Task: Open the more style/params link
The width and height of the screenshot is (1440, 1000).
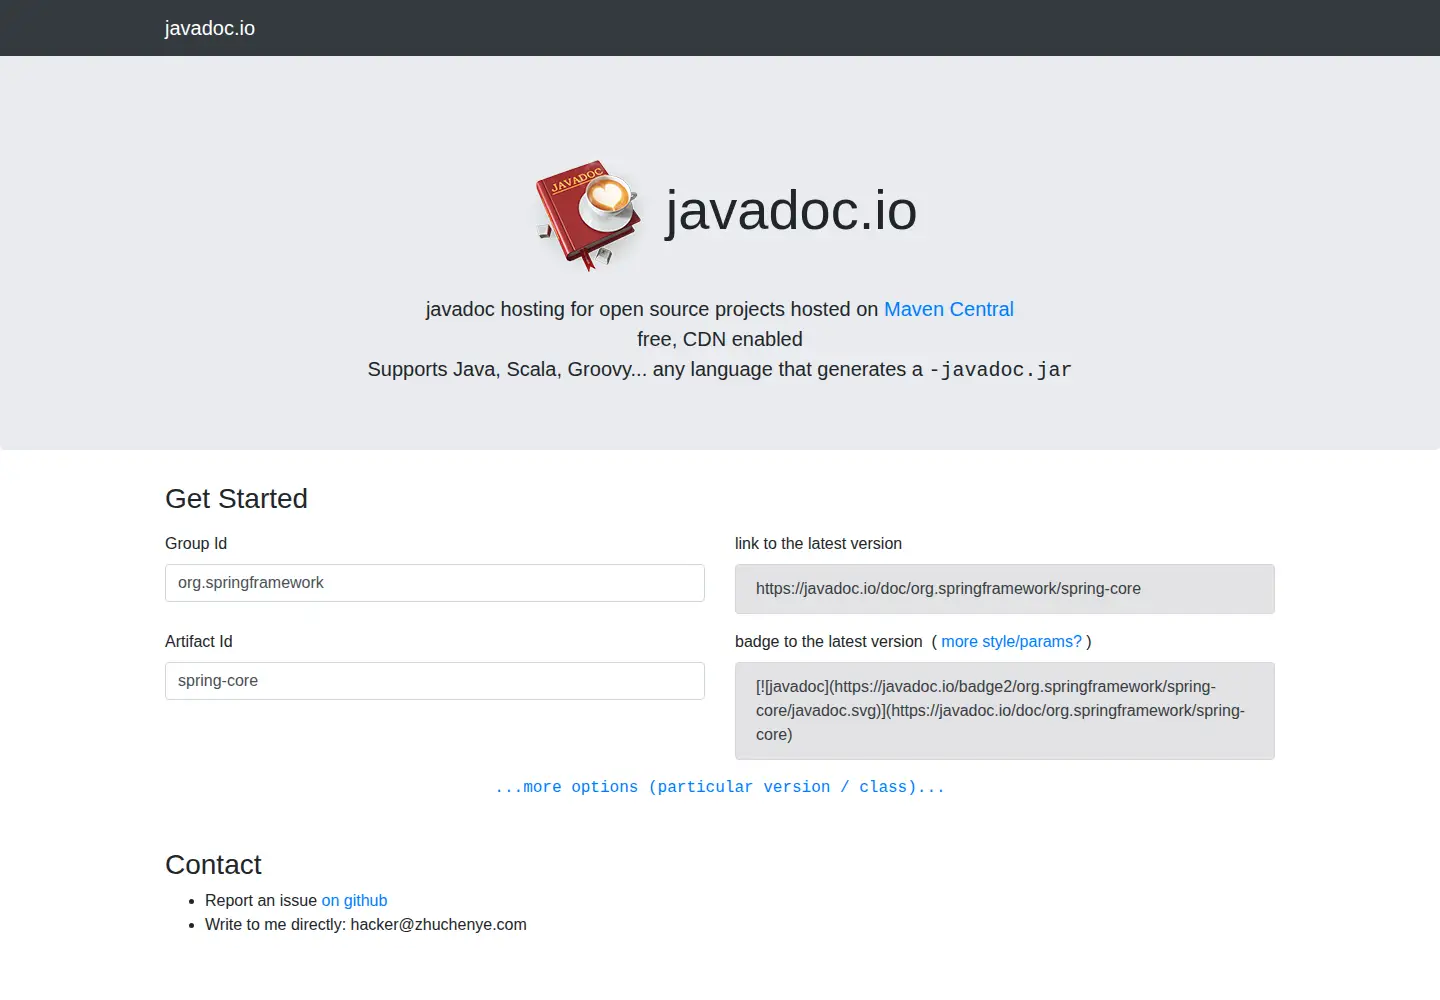Action: coord(1011,642)
